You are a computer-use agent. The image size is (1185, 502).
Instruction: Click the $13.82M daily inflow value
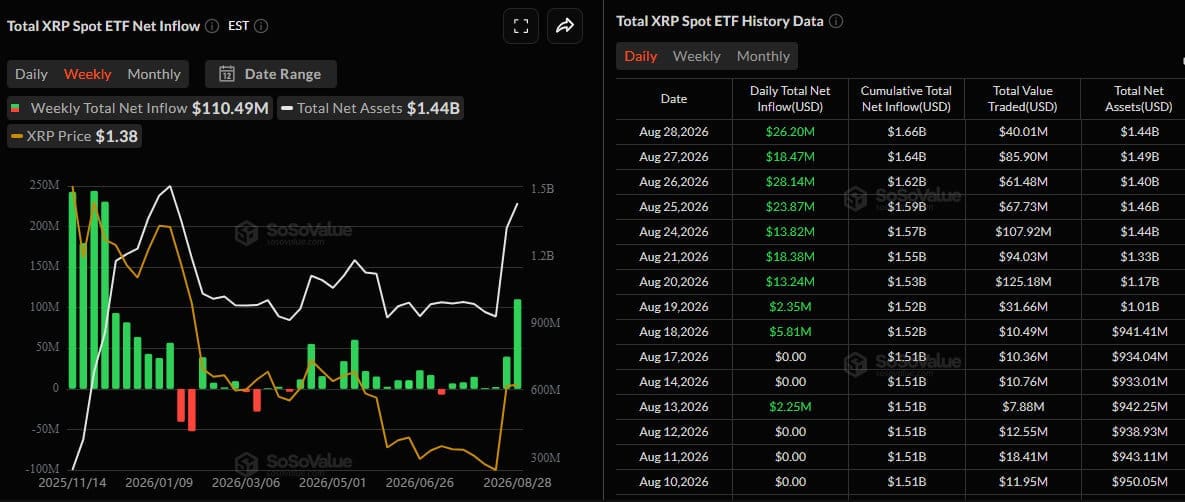(x=791, y=231)
